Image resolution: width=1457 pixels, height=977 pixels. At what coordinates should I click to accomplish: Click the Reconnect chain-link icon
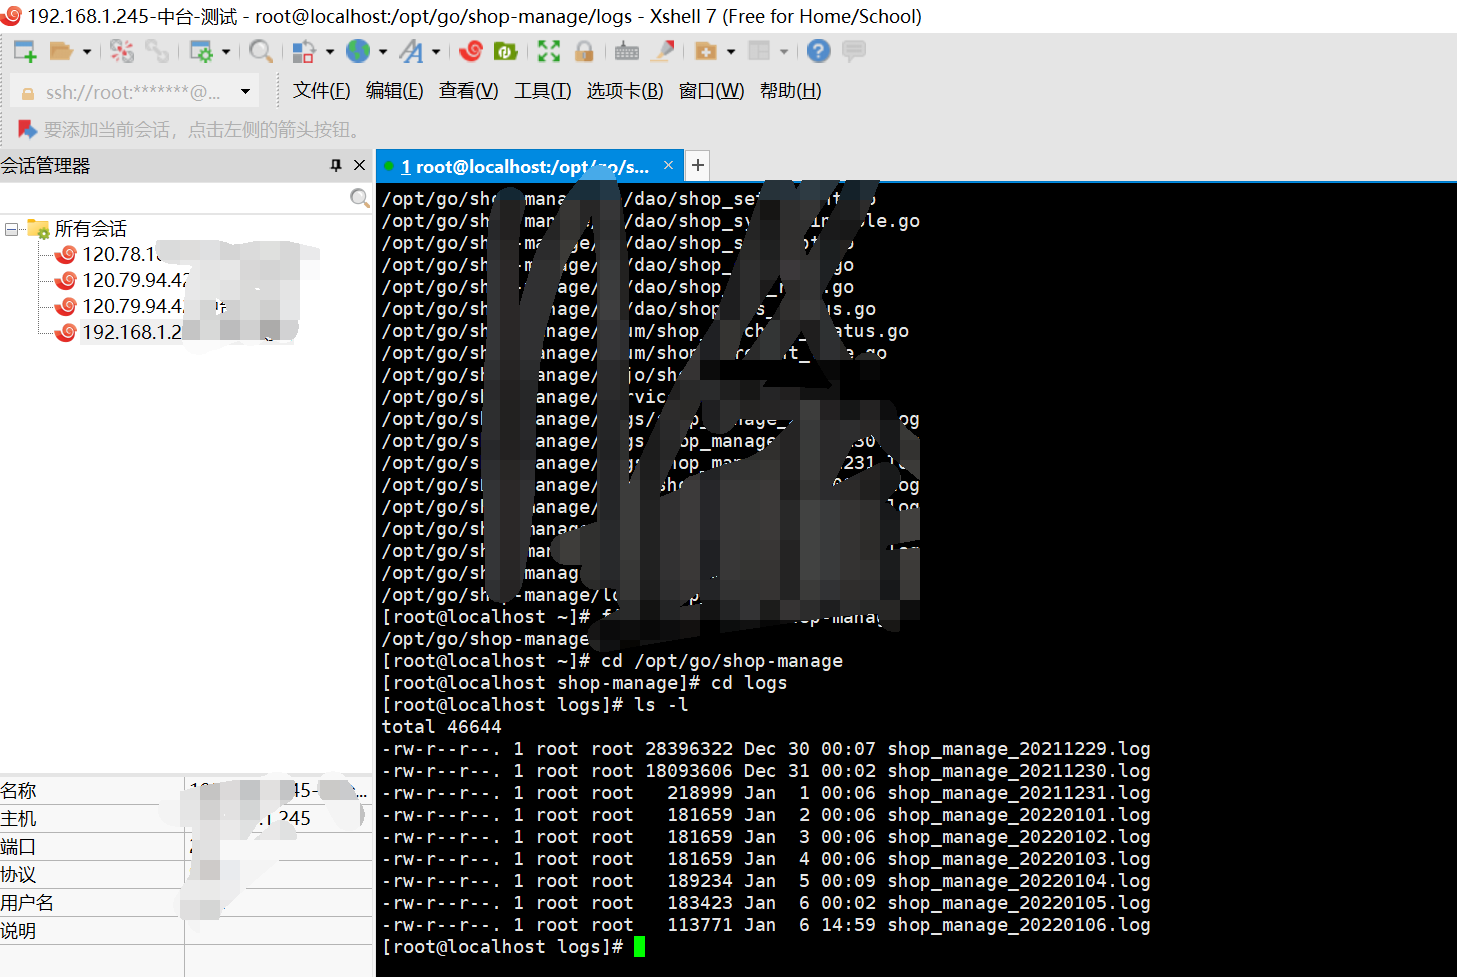(x=157, y=51)
